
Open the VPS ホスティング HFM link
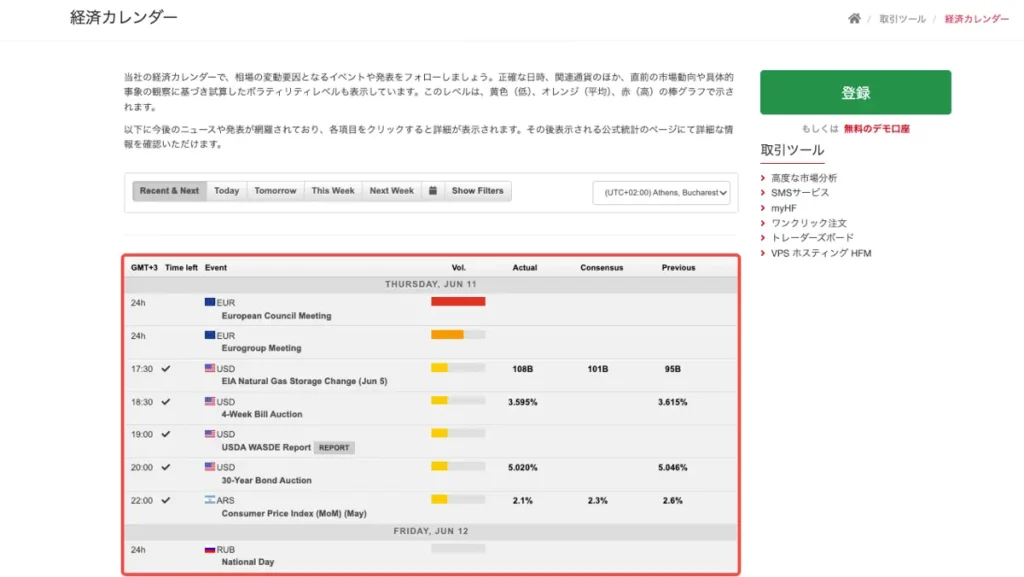point(821,253)
